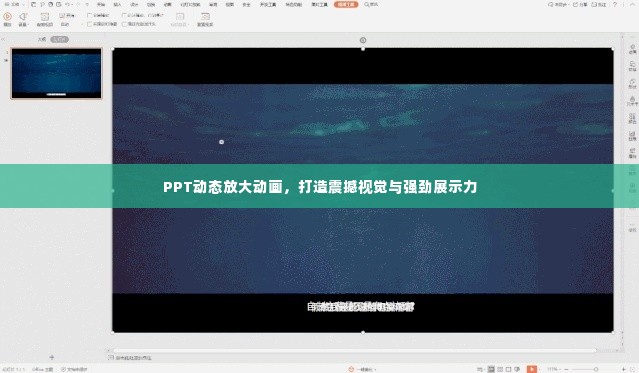639x373 pixels.
Task: Select the highlighted Video Tools (视频工具) tab
Action: tap(346, 4)
